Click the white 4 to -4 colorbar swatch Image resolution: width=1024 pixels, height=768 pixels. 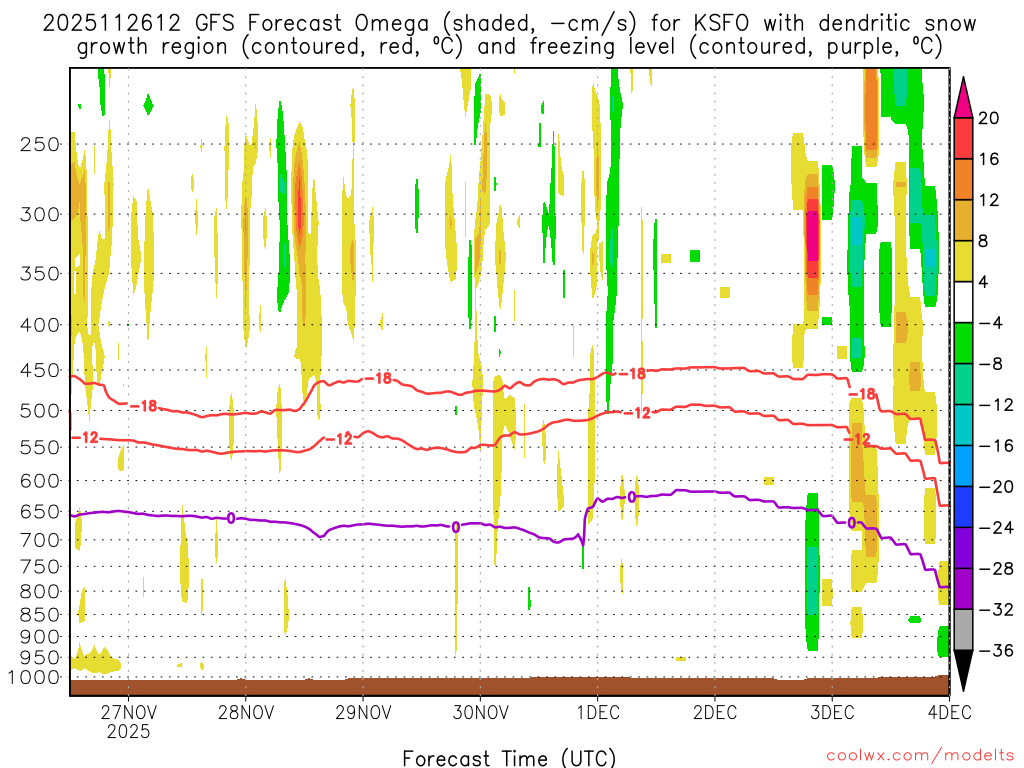963,302
